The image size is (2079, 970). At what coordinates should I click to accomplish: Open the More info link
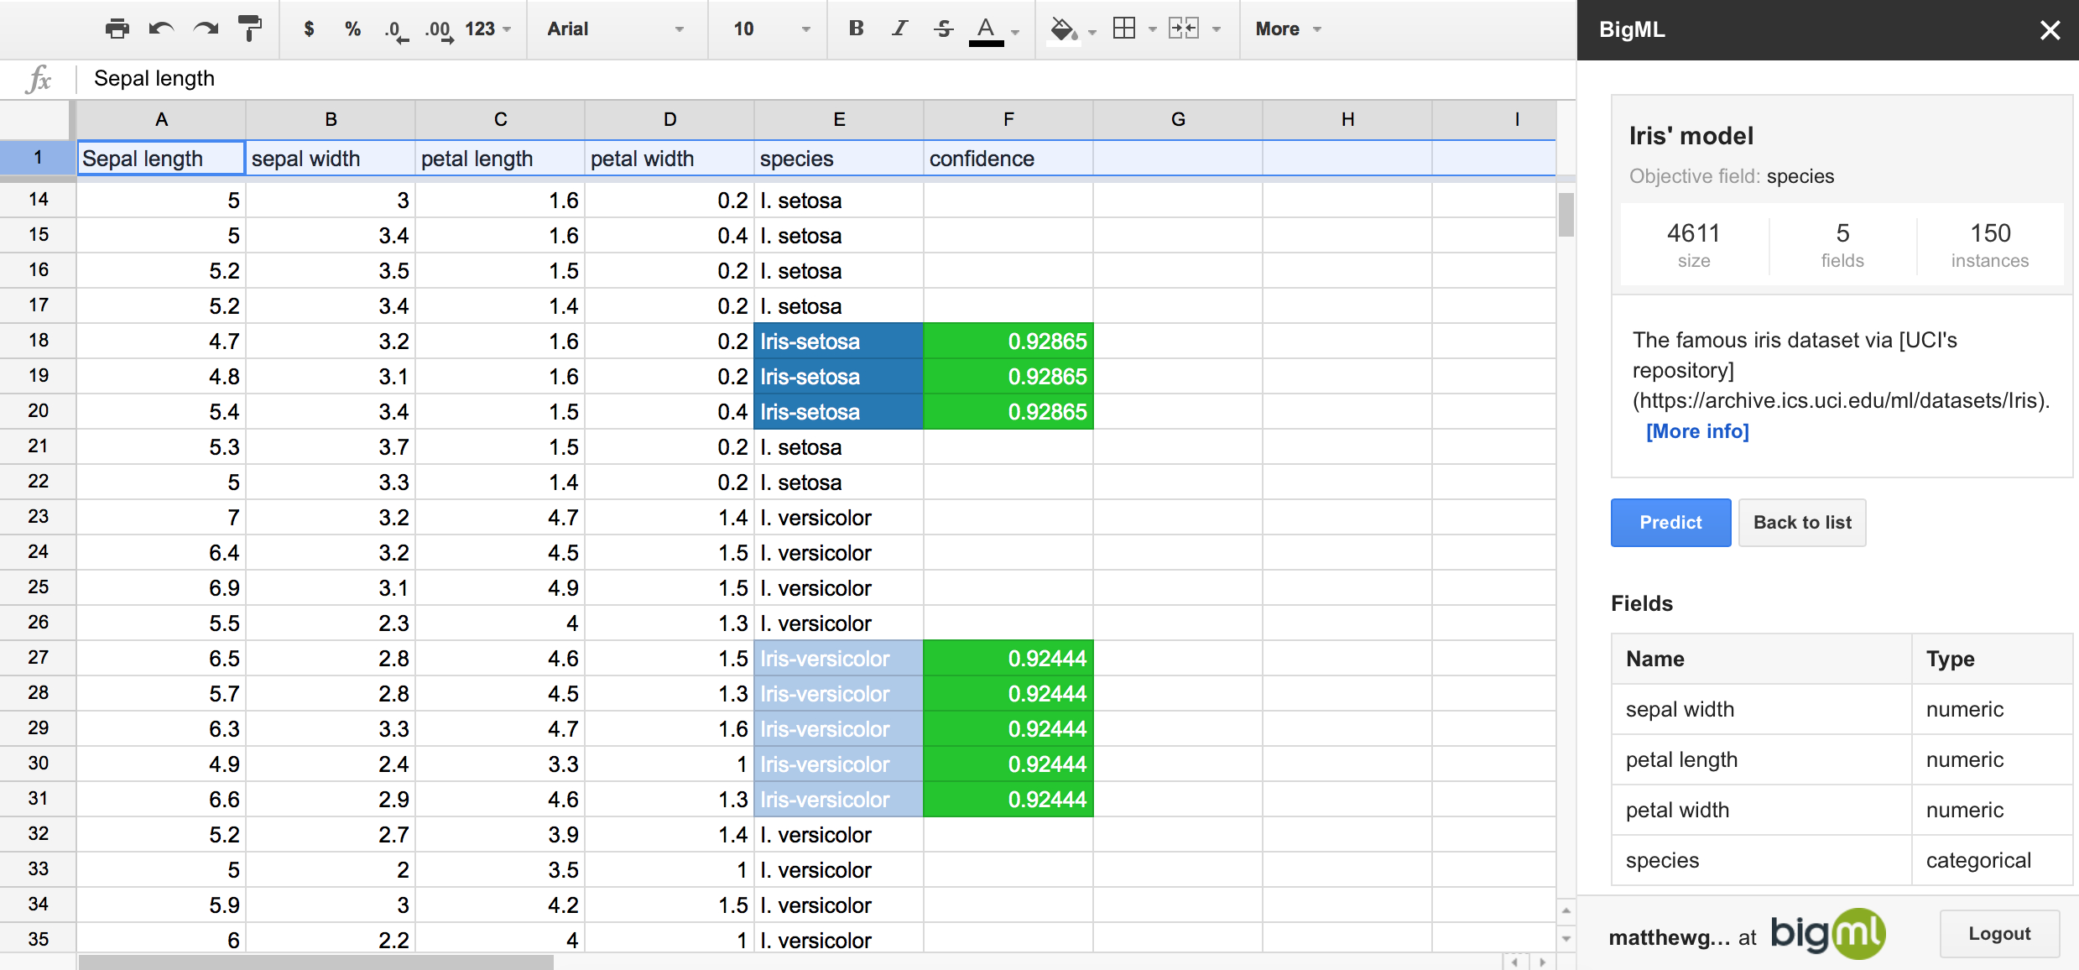click(1697, 431)
